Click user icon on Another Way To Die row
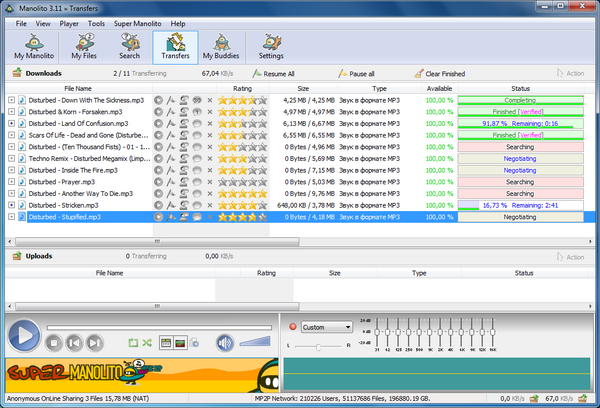The width and height of the screenshot is (600, 408). click(184, 194)
